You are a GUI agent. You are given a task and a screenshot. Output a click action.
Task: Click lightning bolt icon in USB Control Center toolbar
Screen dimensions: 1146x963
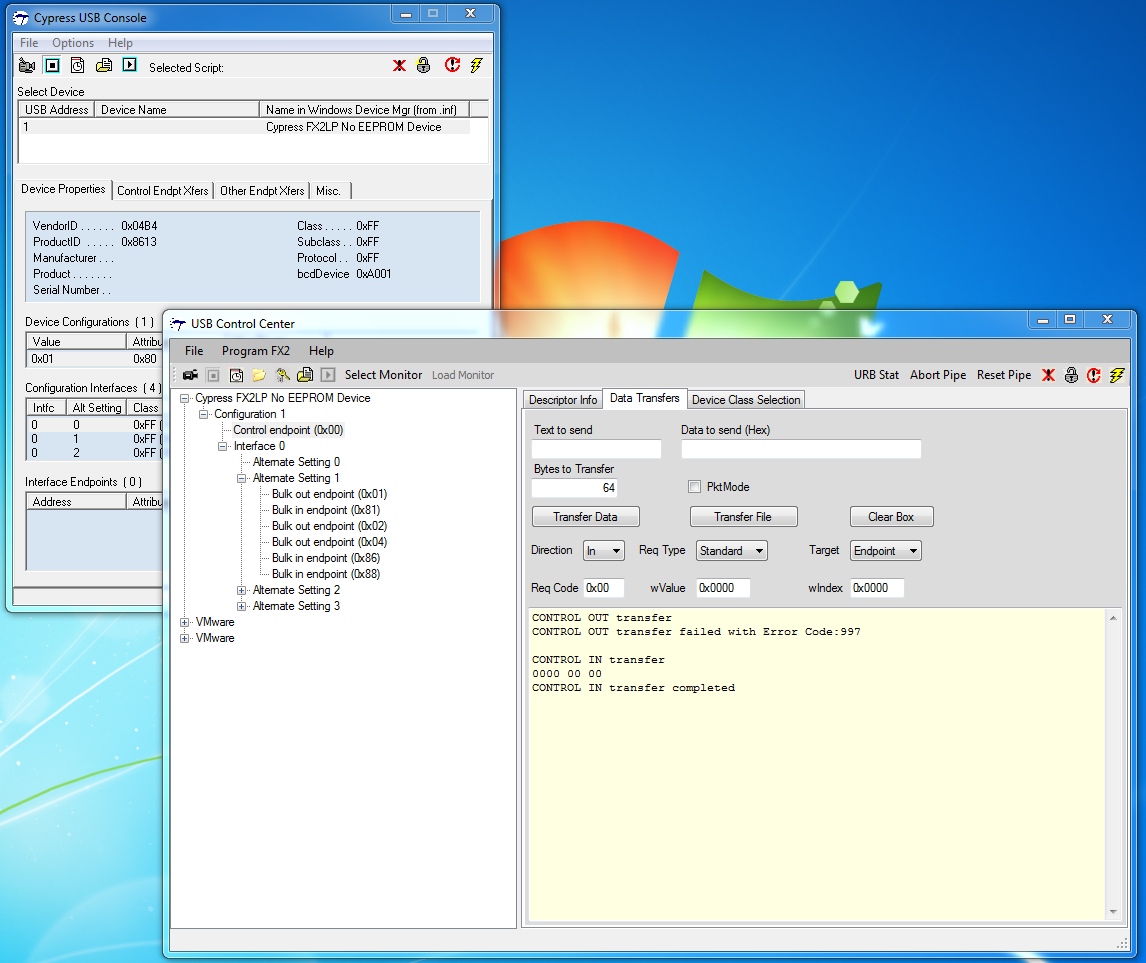[1117, 375]
